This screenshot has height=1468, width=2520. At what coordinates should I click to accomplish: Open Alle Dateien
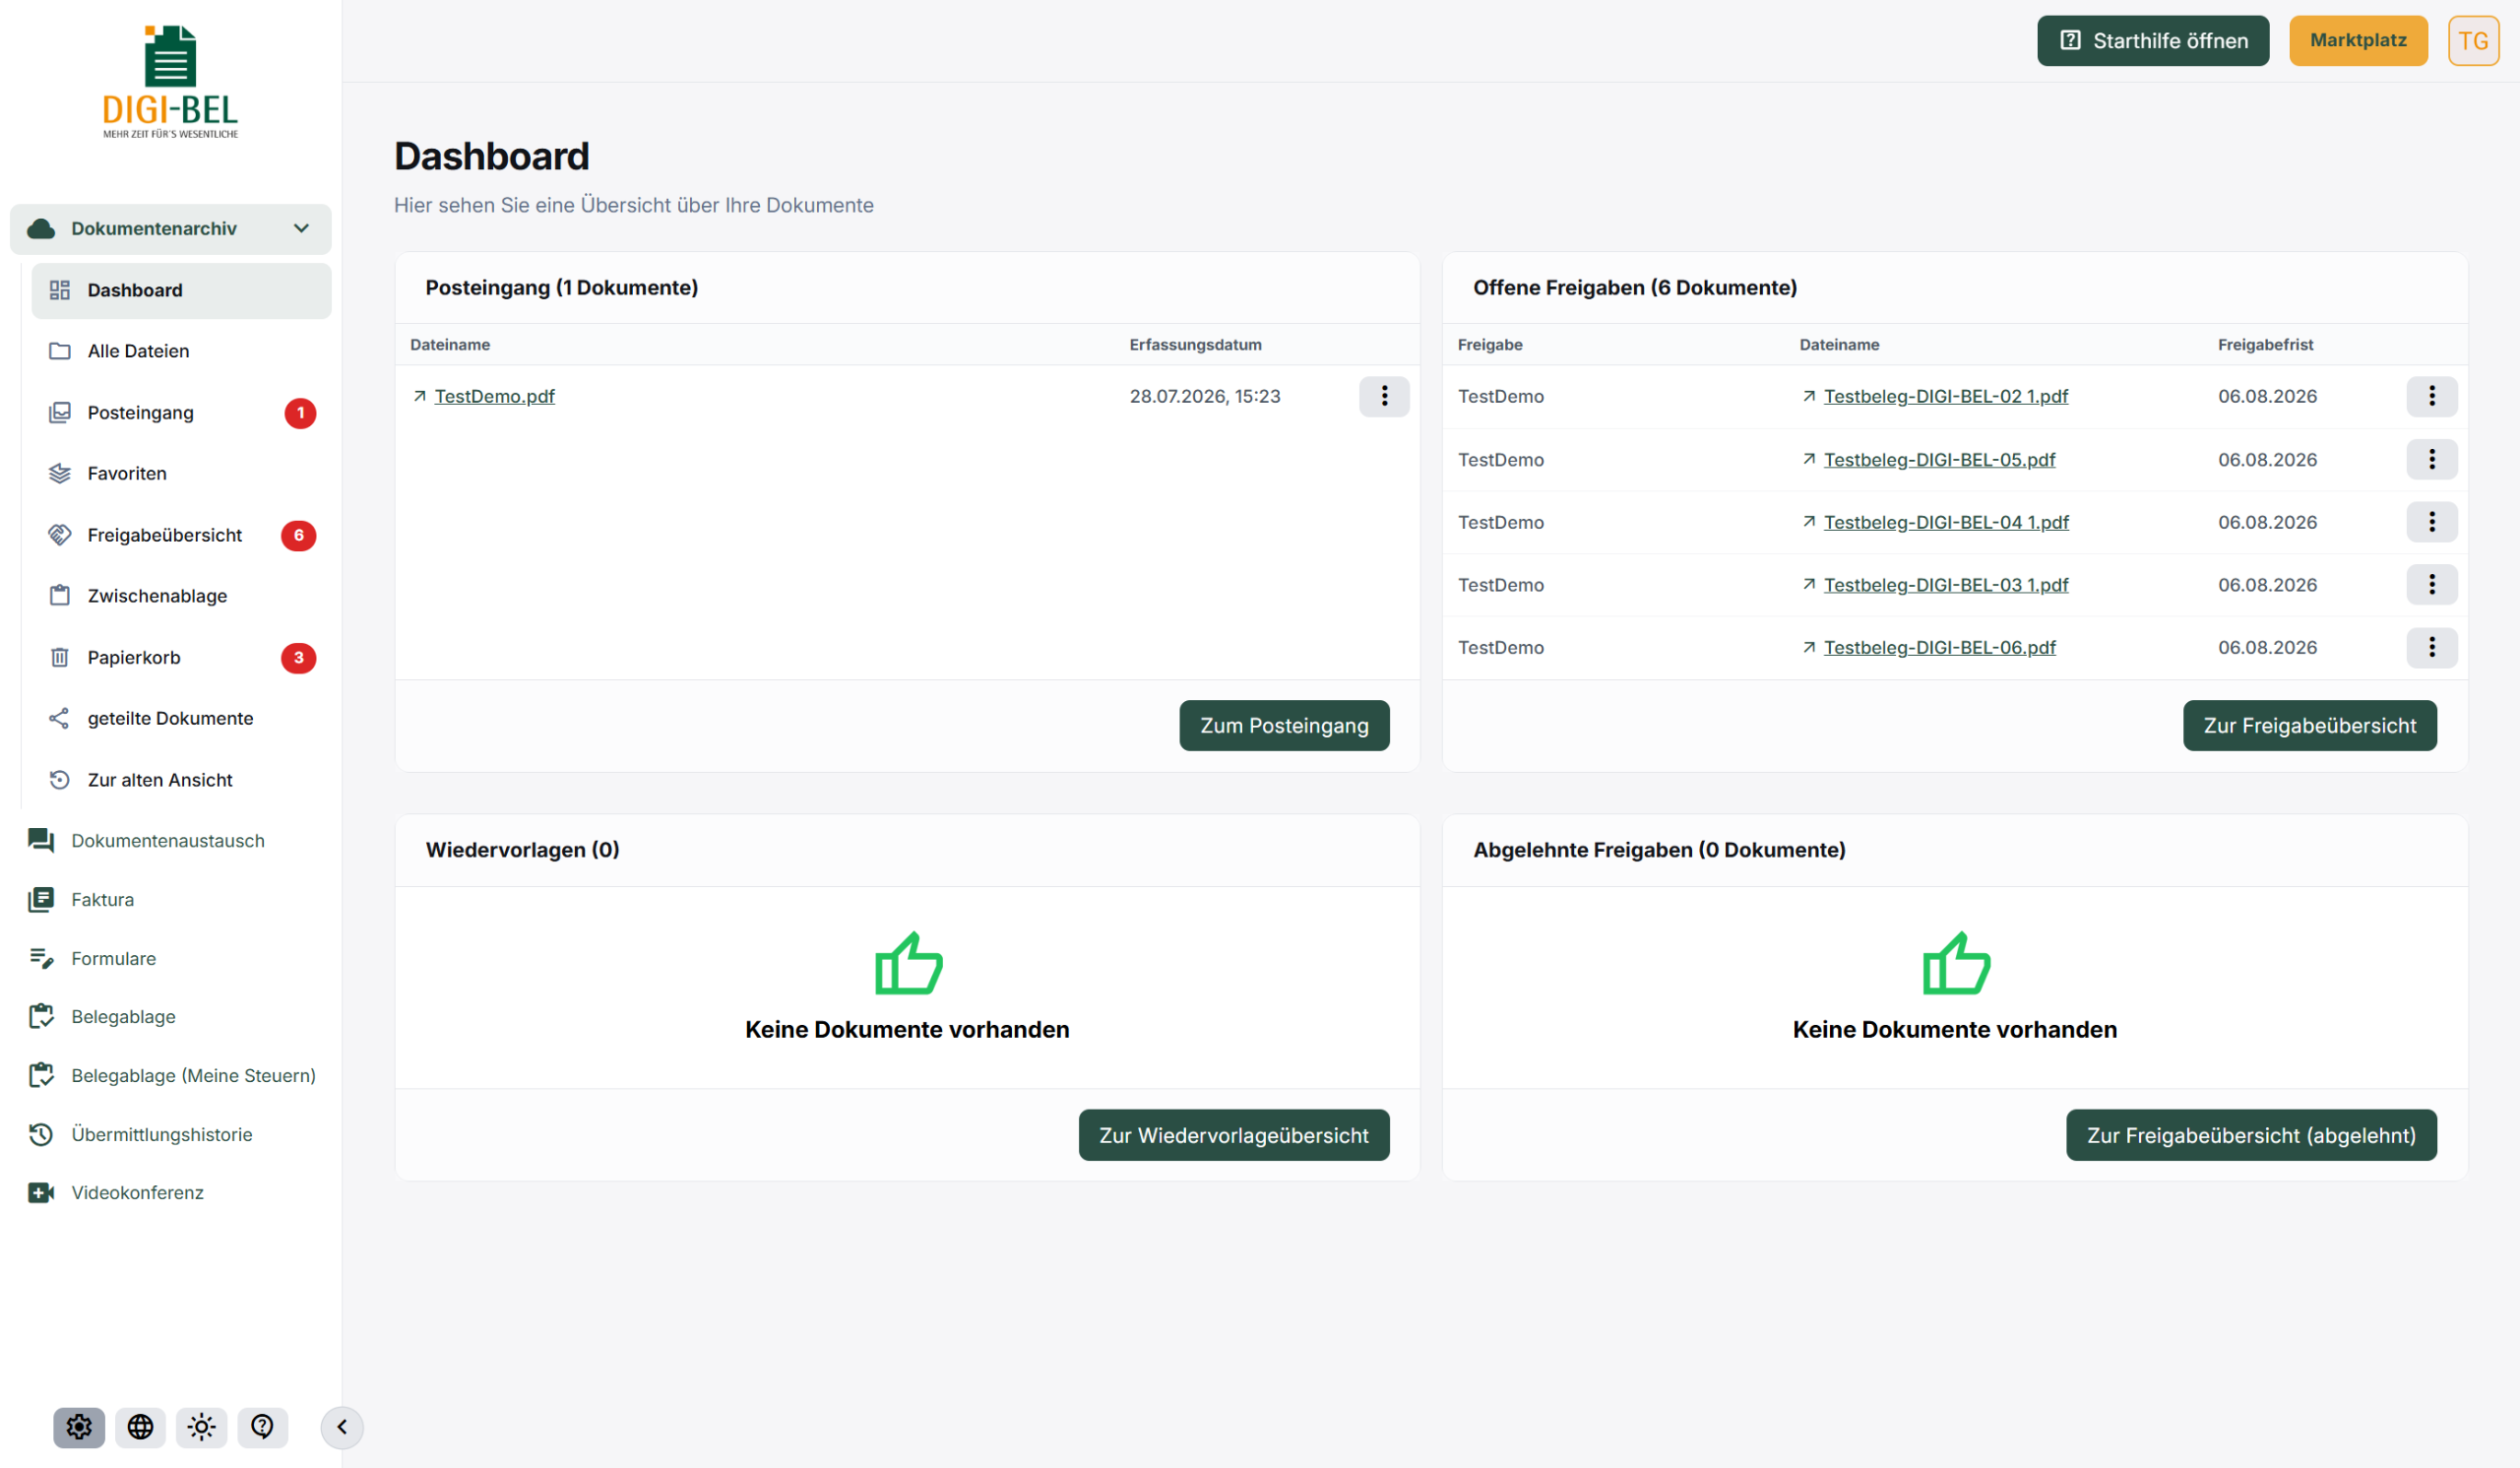pyautogui.click(x=181, y=352)
